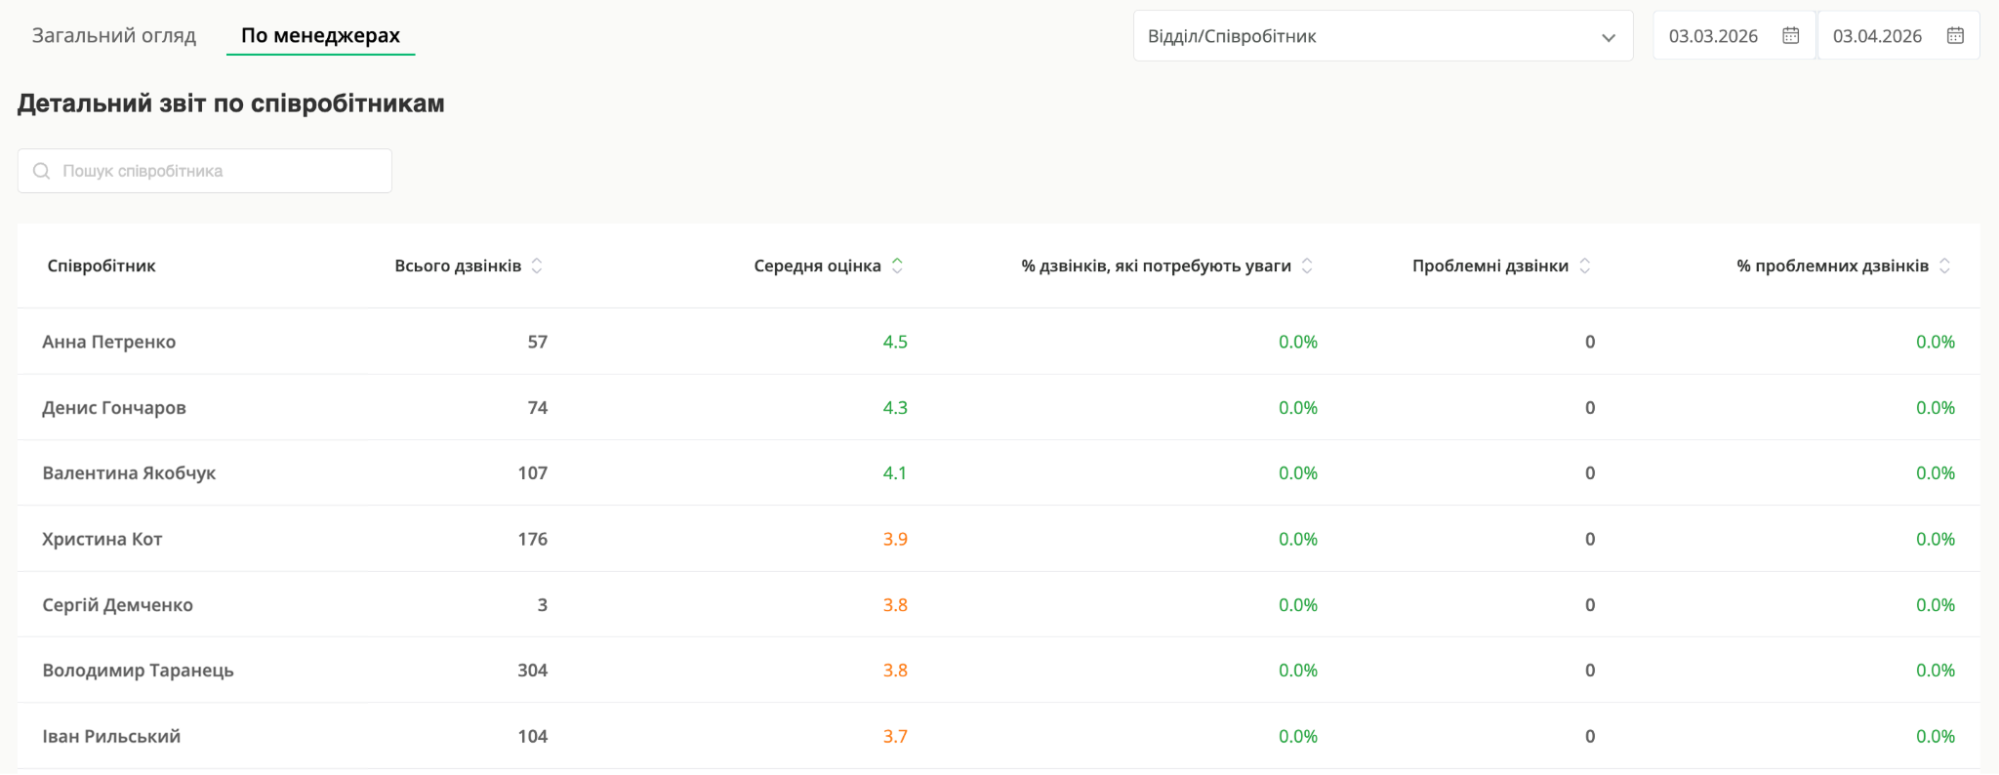Click the 'Співробітник' column header

coord(101,266)
